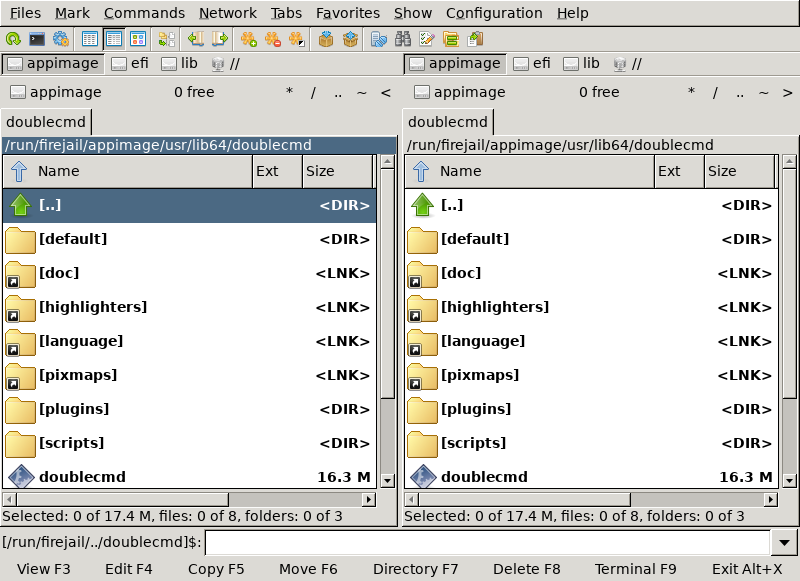Image resolution: width=800 pixels, height=581 pixels.
Task: Click the Synchronize directories folder icon
Action: (x=451, y=39)
